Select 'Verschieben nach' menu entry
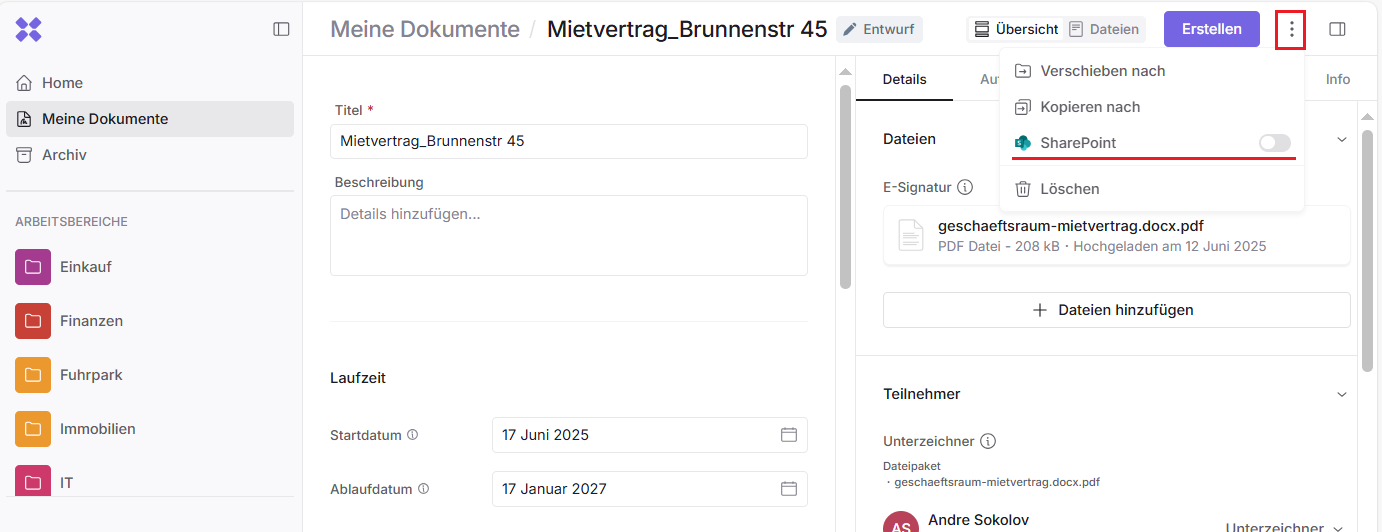This screenshot has height=532, width=1382. click(1102, 71)
